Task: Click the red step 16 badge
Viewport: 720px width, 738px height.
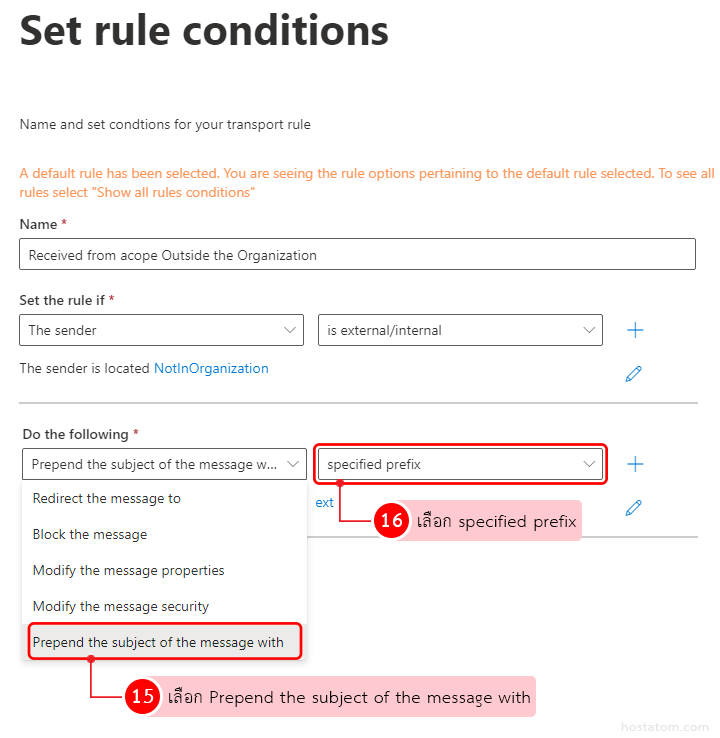Action: (391, 521)
